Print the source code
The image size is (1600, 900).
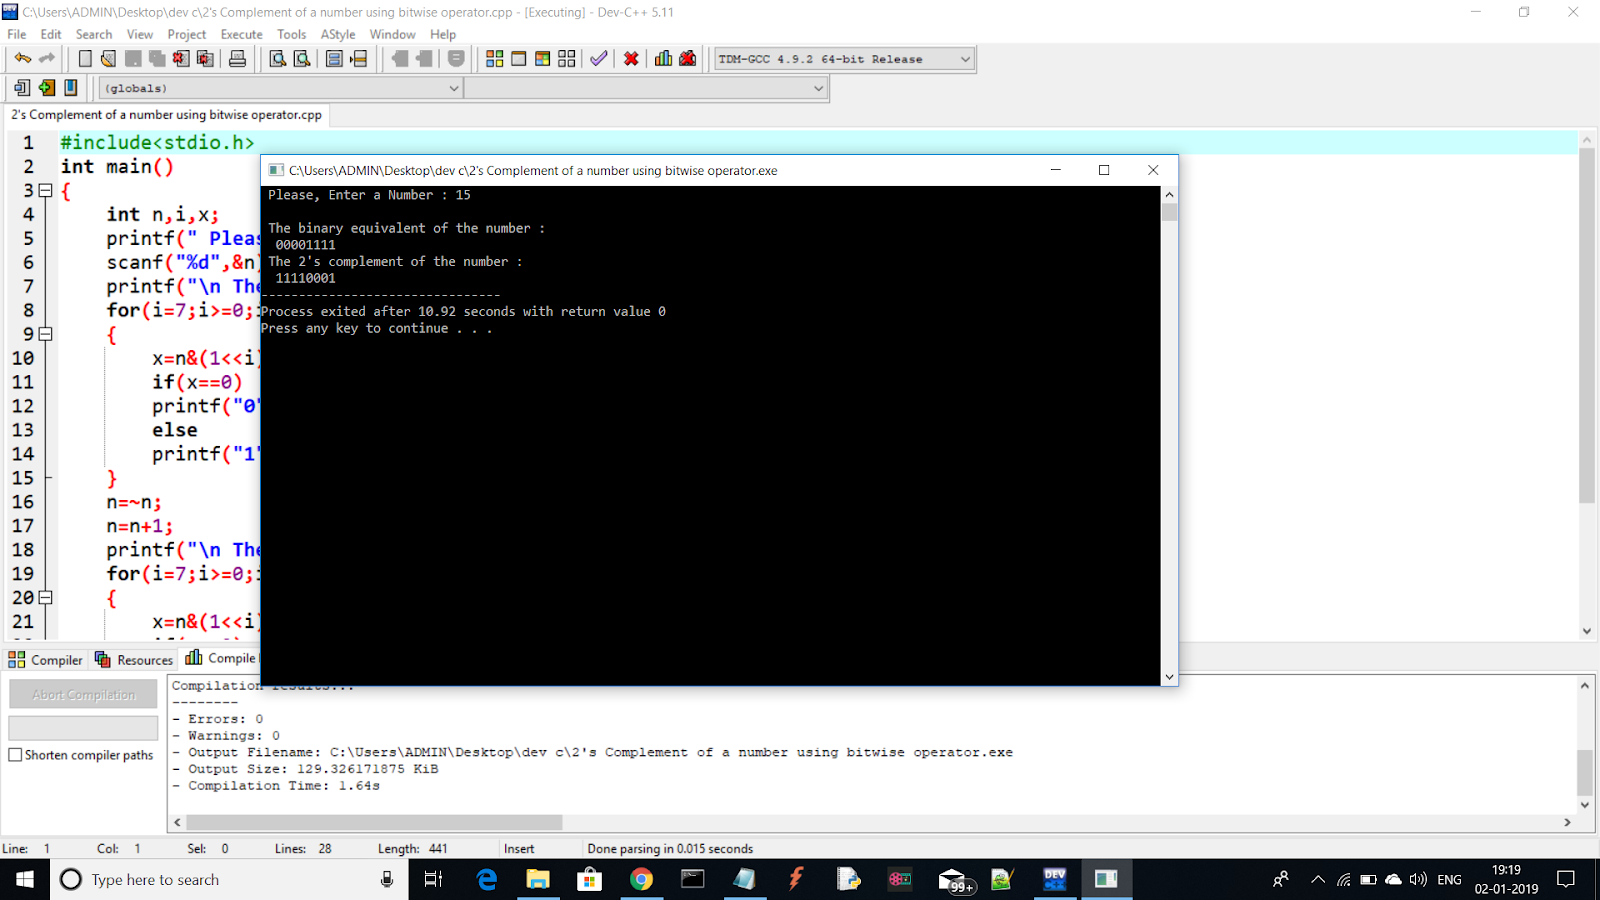pyautogui.click(x=238, y=58)
